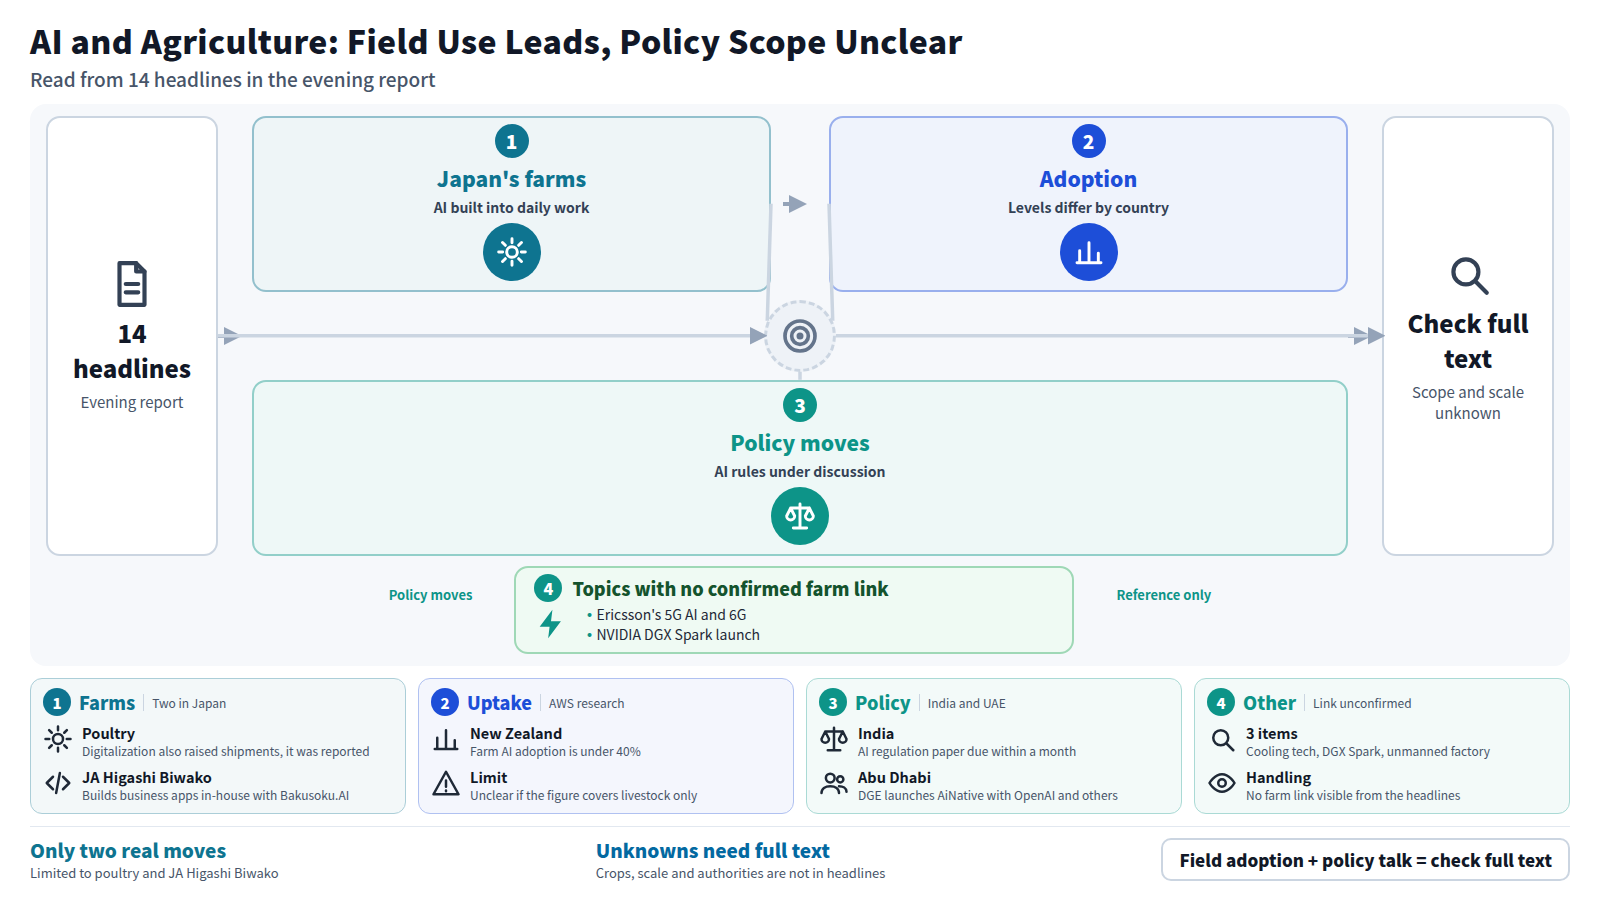The height and width of the screenshot is (900, 1600).
Task: Click the Reference only label
Action: tap(1163, 595)
